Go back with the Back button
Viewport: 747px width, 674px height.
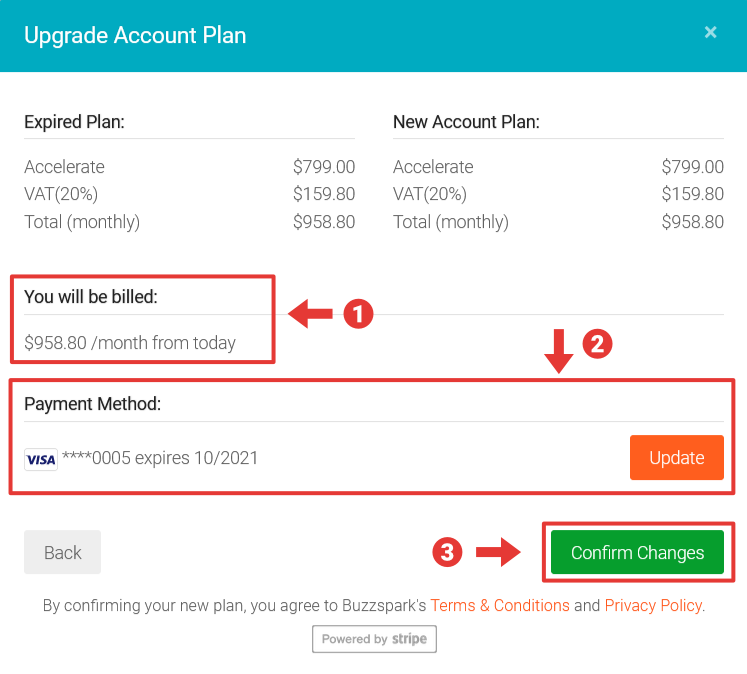pyautogui.click(x=62, y=552)
